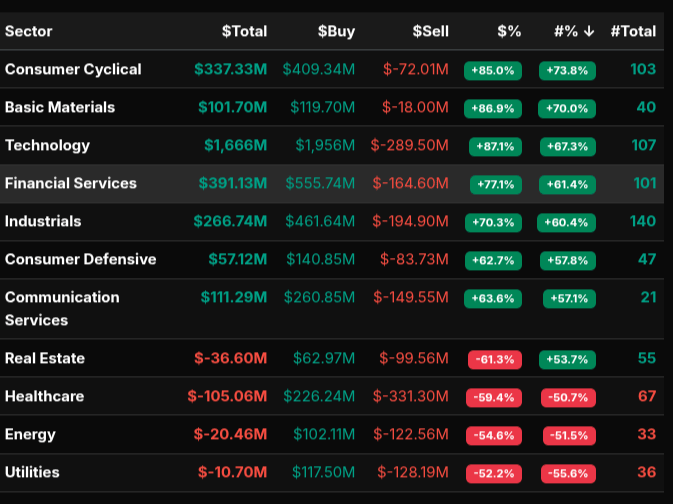Screen dimensions: 673x504
Task: Click the -61.3% red badge for Real Estate
Action: (495, 359)
